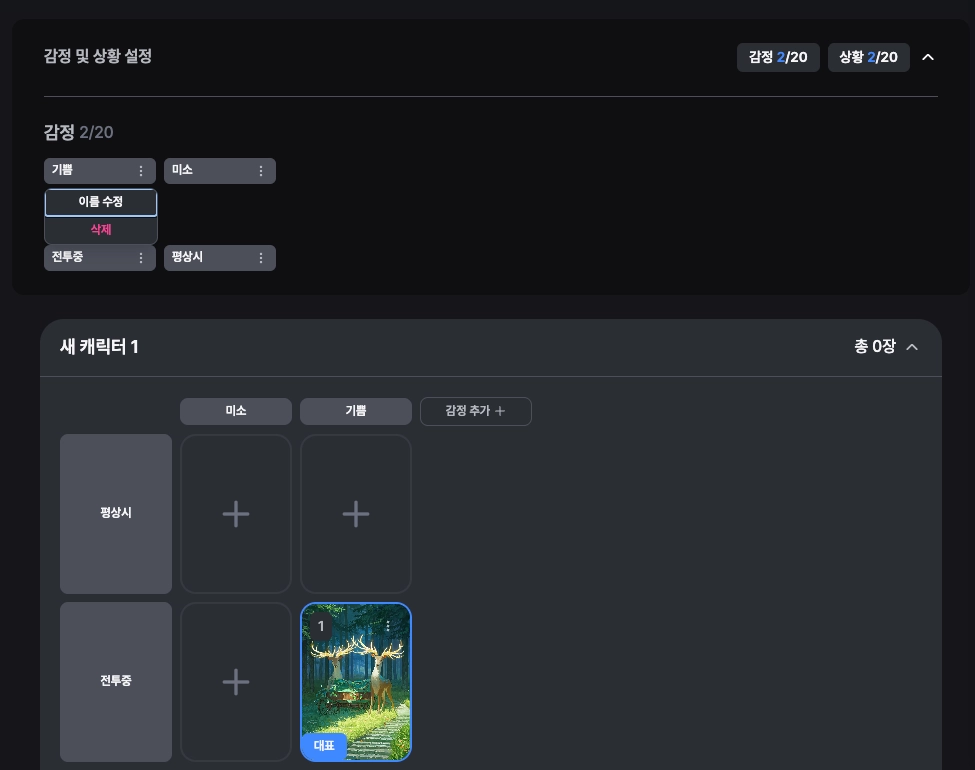Open the deer forest image thumbnail
The height and width of the screenshot is (770, 975).
(356, 682)
